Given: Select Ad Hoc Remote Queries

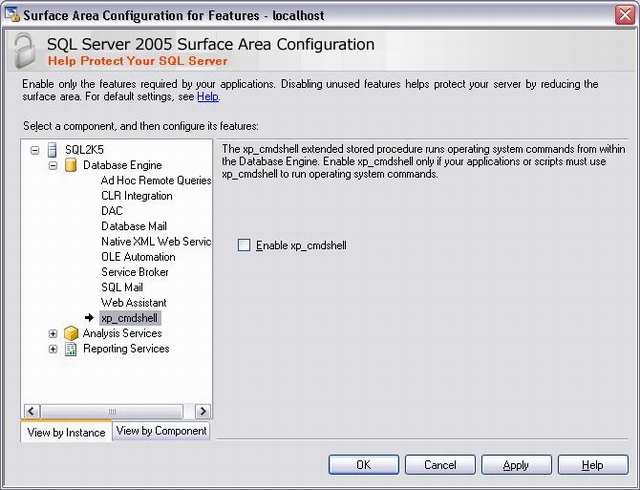Looking at the screenshot, I should [x=156, y=180].
